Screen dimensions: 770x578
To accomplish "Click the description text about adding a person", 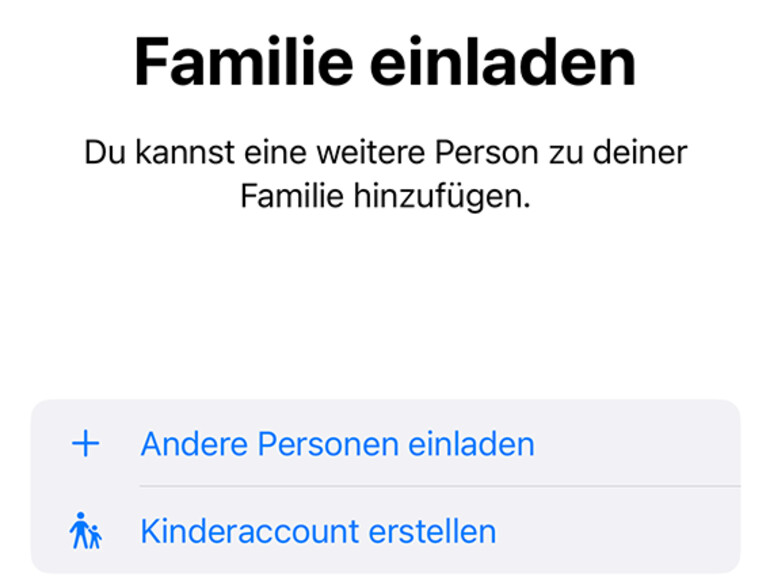I will 385,175.
